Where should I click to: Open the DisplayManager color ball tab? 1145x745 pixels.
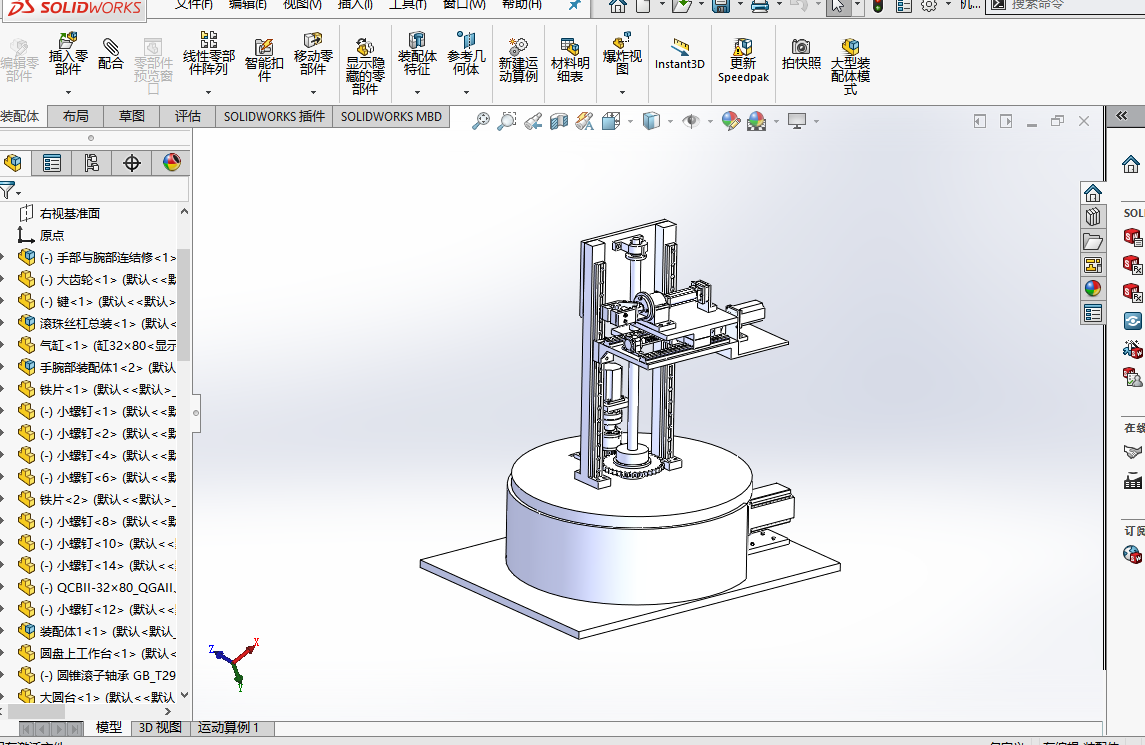[172, 163]
